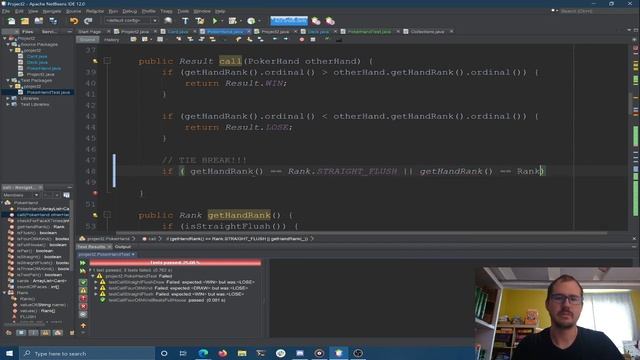Click the orange up arrow in Test Results

pos(83,326)
